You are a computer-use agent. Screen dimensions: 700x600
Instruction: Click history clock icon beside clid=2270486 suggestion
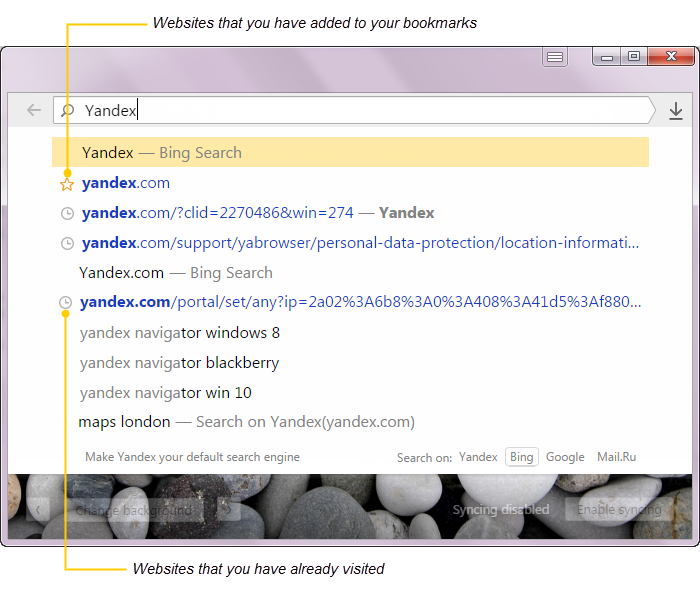click(x=67, y=214)
